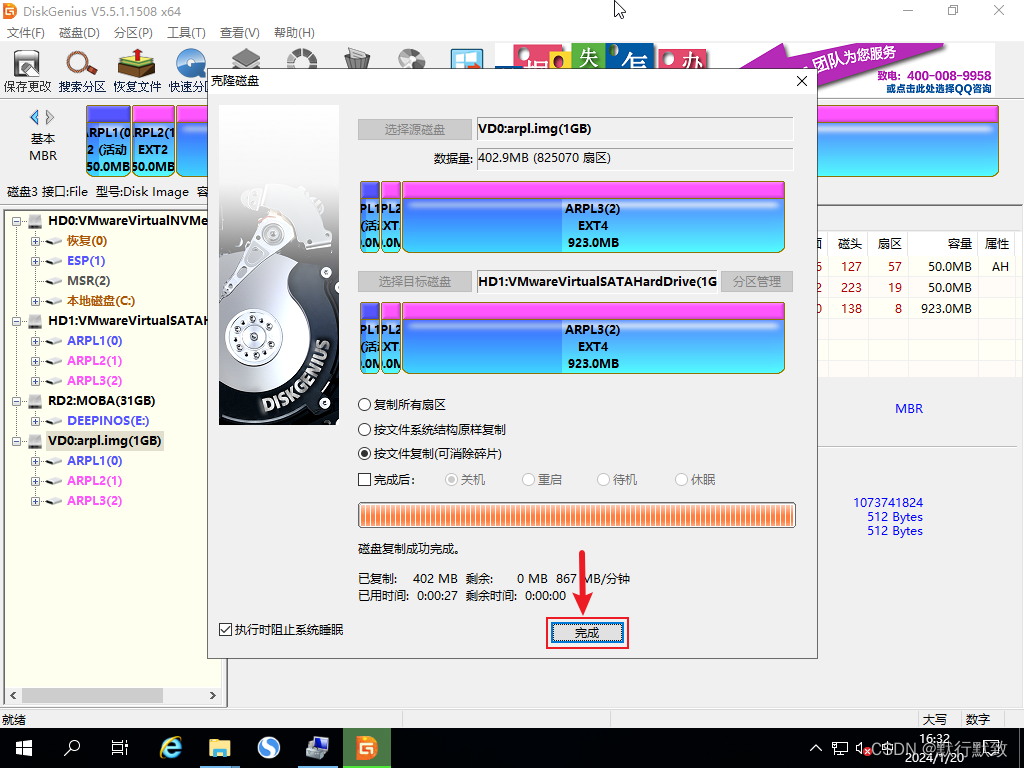Image resolution: width=1024 pixels, height=768 pixels.
Task: Select ARPL3(2) under VD0:arpl.img
Action: pos(95,501)
